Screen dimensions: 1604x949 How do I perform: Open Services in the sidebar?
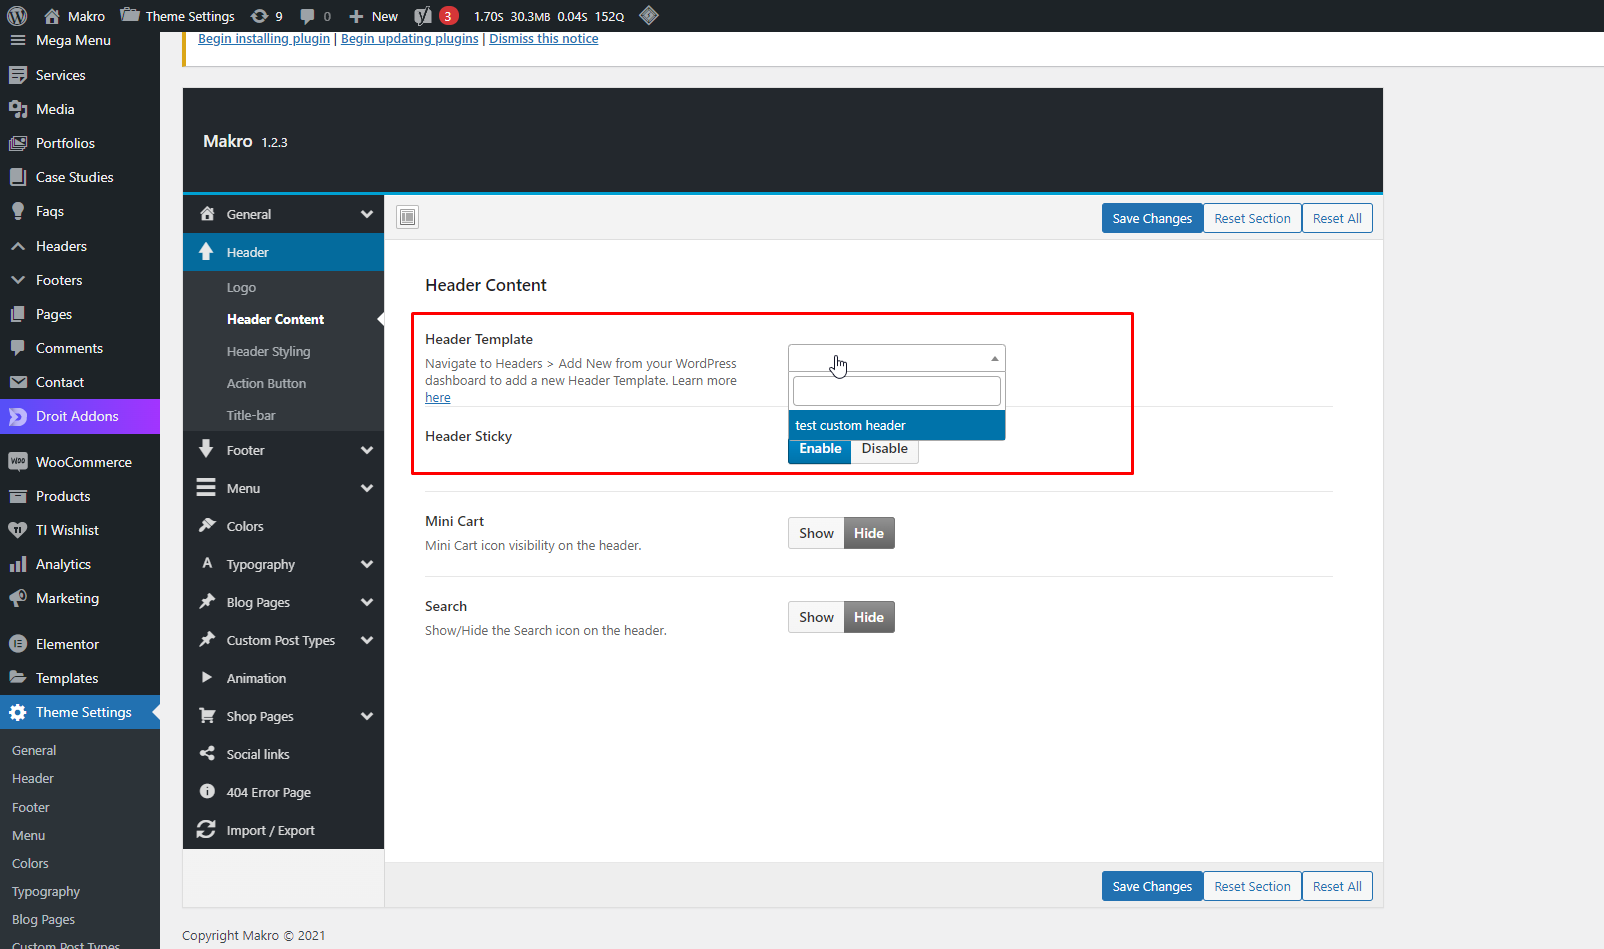(80, 75)
